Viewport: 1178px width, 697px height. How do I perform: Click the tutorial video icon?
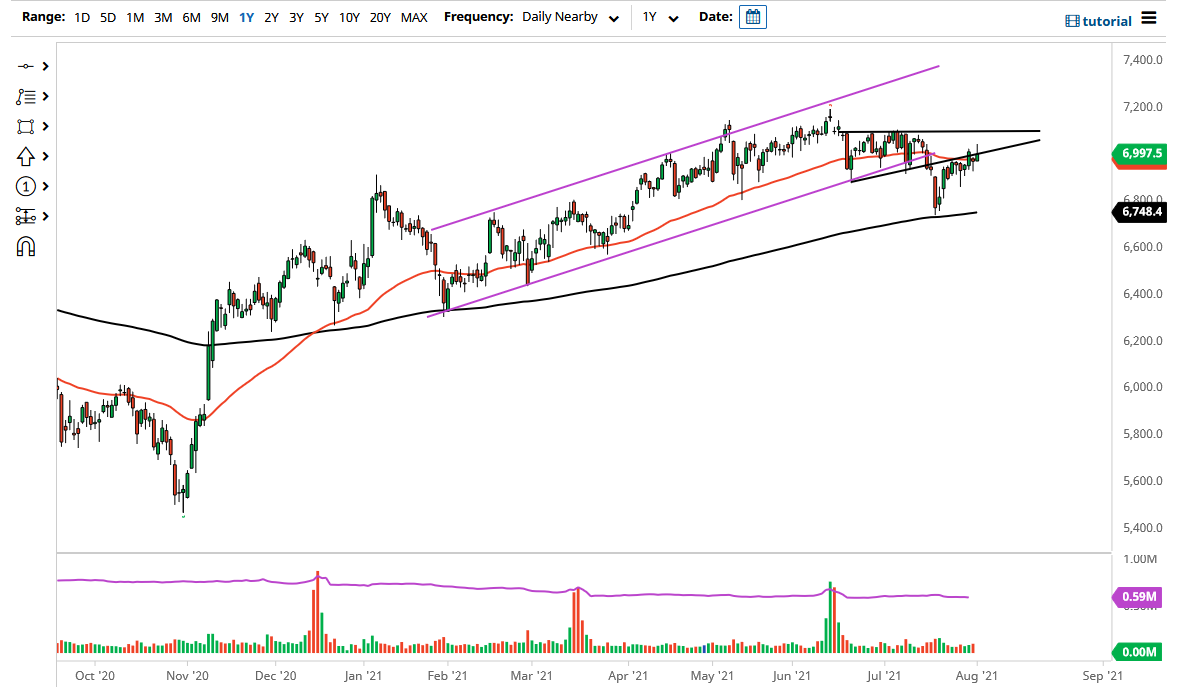pyautogui.click(x=1072, y=21)
